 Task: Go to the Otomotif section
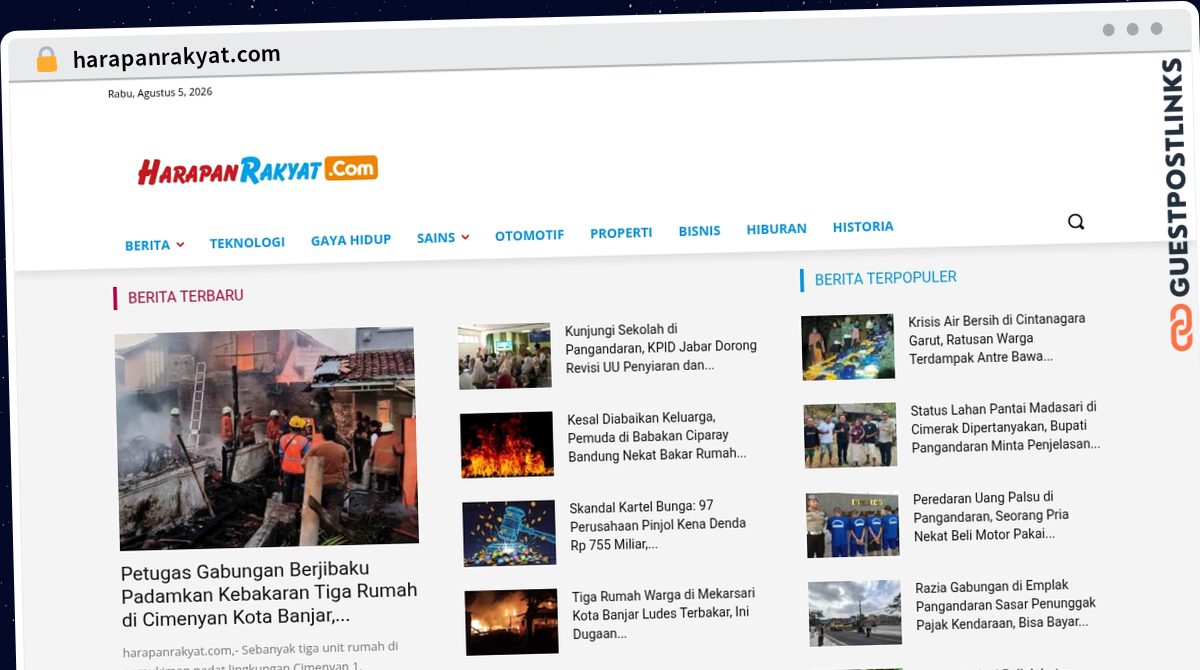[529, 235]
